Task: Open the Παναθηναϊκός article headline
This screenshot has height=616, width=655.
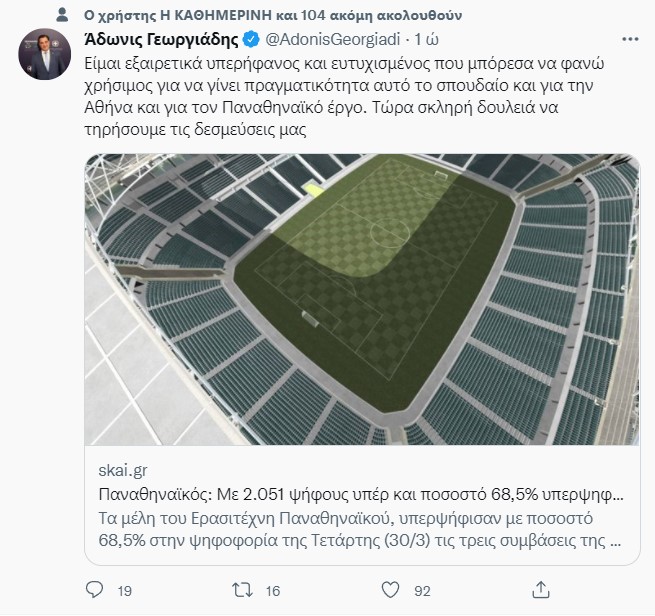Action: click(x=360, y=494)
